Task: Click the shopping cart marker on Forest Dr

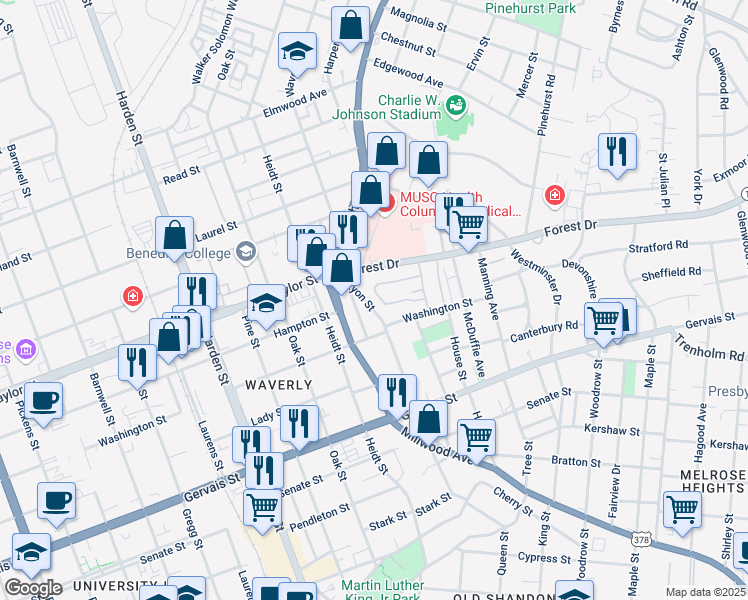Action: [468, 225]
